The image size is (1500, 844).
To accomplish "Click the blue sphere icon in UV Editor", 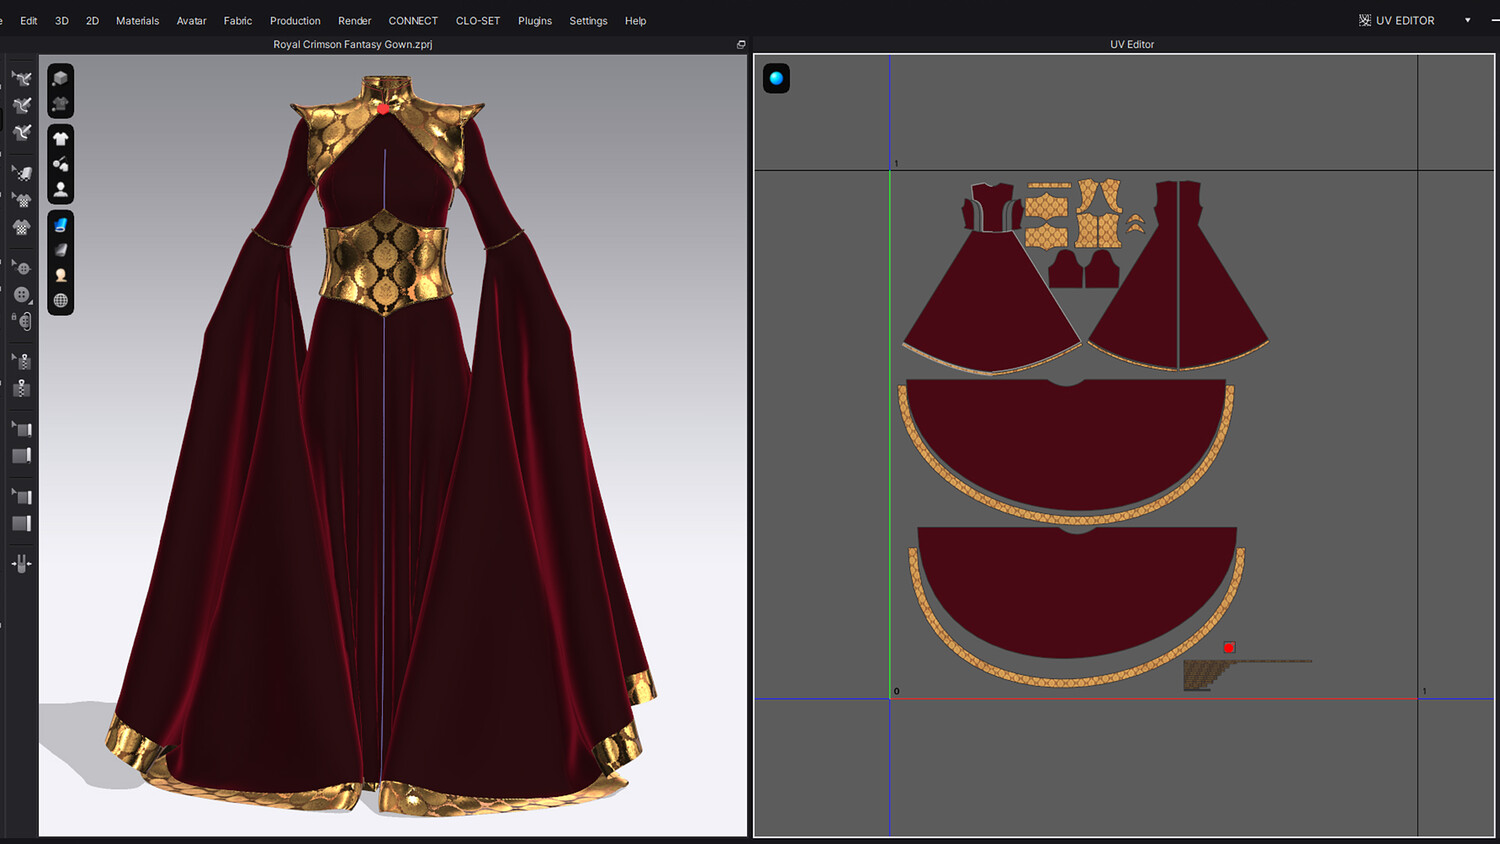I will [x=776, y=78].
